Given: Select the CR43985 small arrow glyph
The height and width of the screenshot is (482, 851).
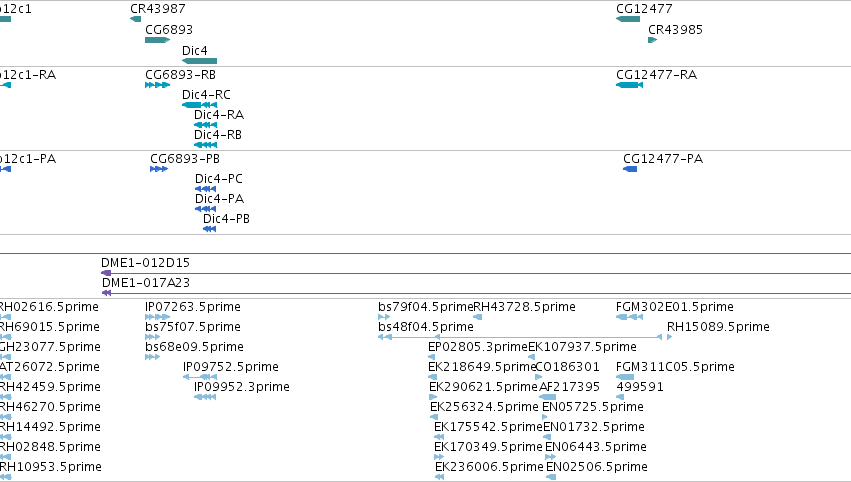Looking at the screenshot, I should (x=652, y=40).
